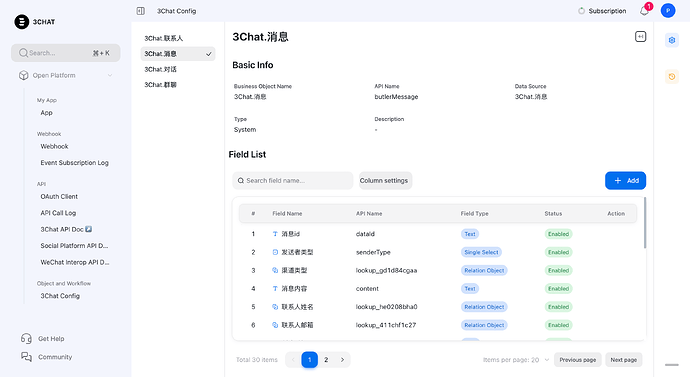The height and width of the screenshot is (377, 690).
Task: Click the butlerMessage API Name value
Action: tap(396, 97)
